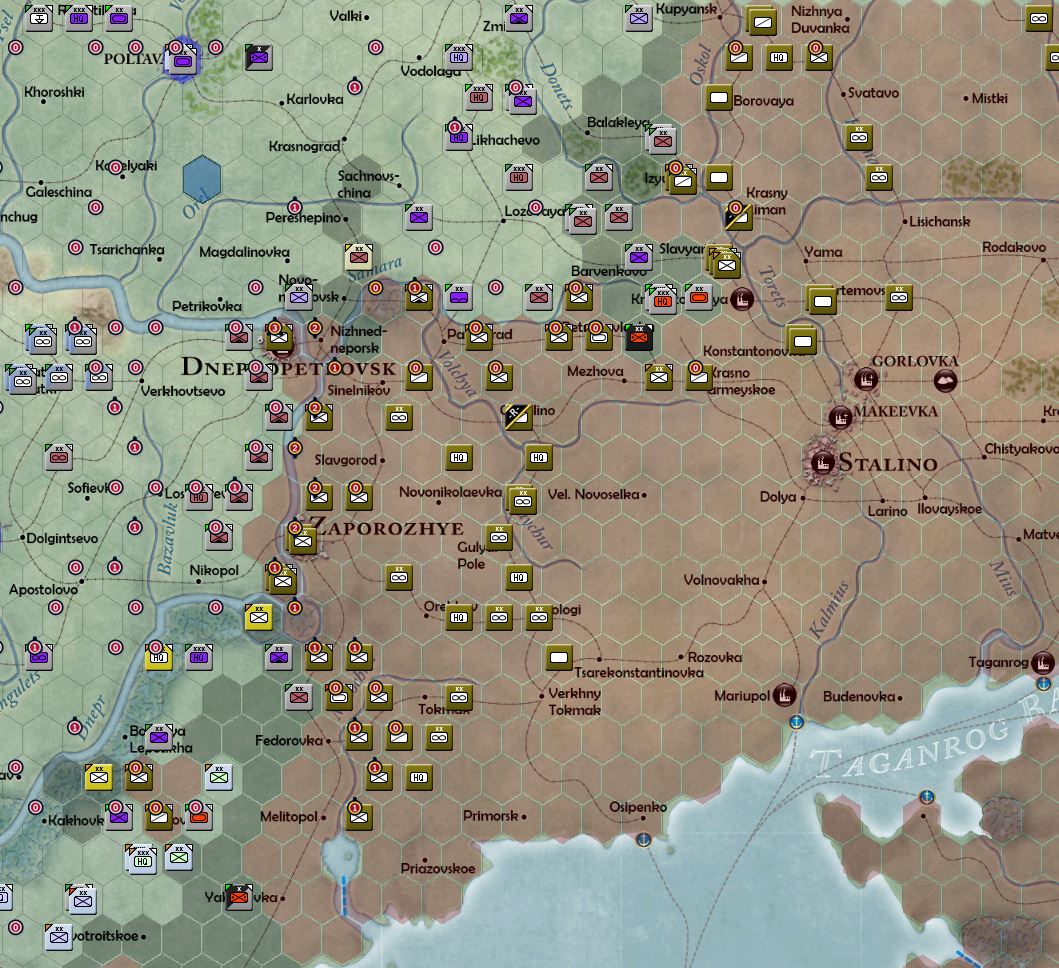This screenshot has height=968, width=1059.
Task: Click the black-yellow counter at Krasny Liman
Action: click(x=738, y=216)
